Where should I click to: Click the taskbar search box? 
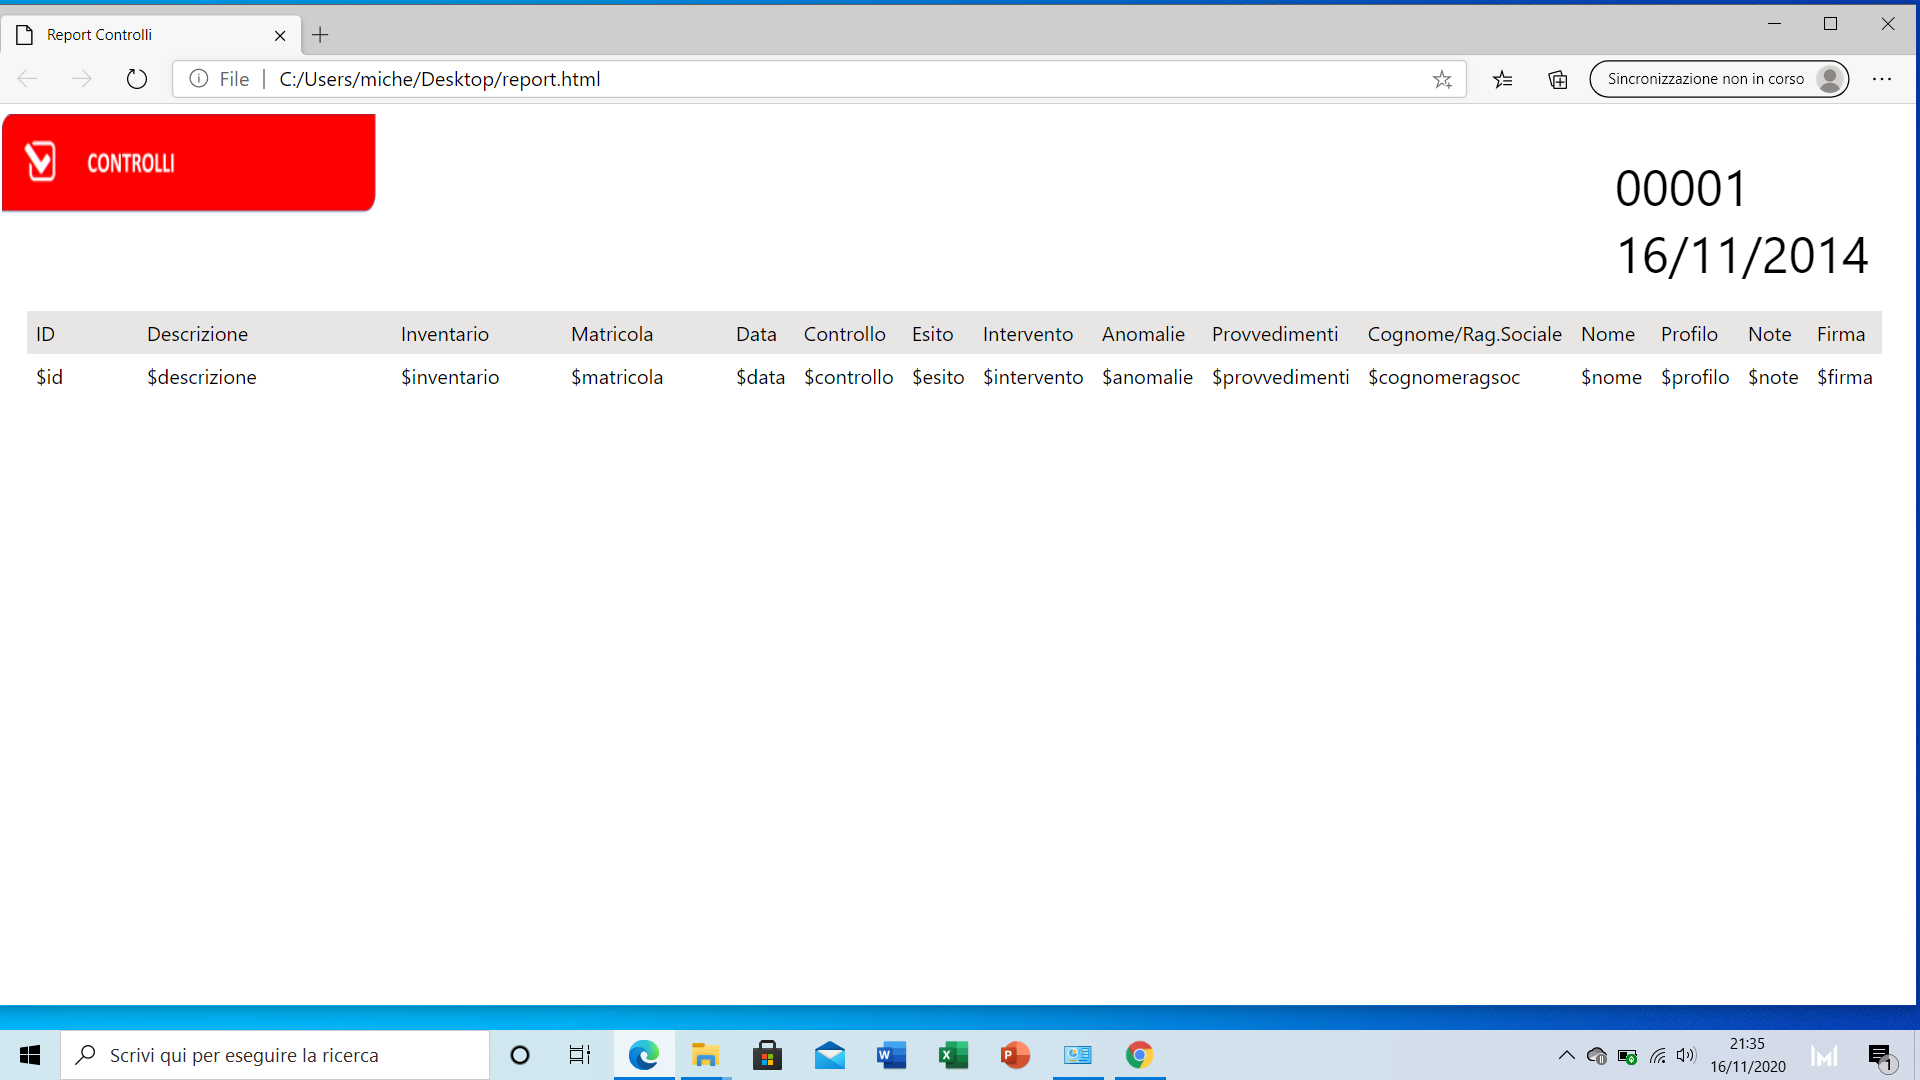[275, 1055]
